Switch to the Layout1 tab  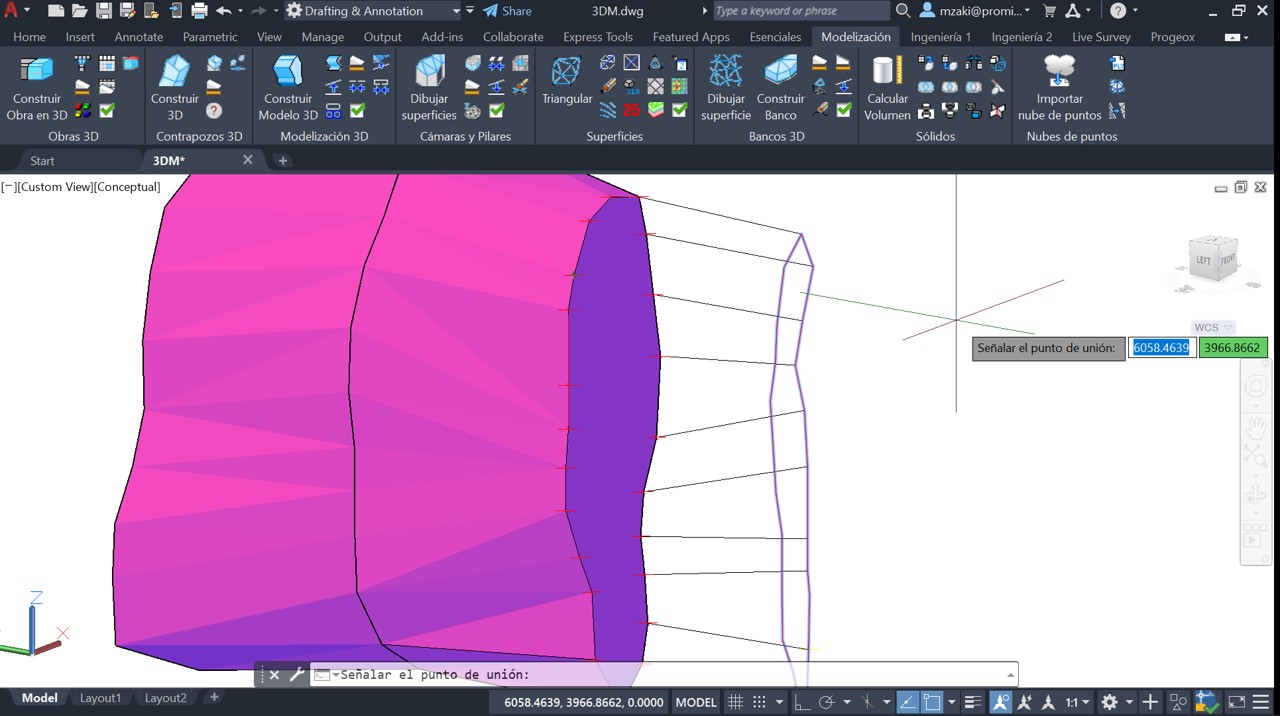point(100,697)
